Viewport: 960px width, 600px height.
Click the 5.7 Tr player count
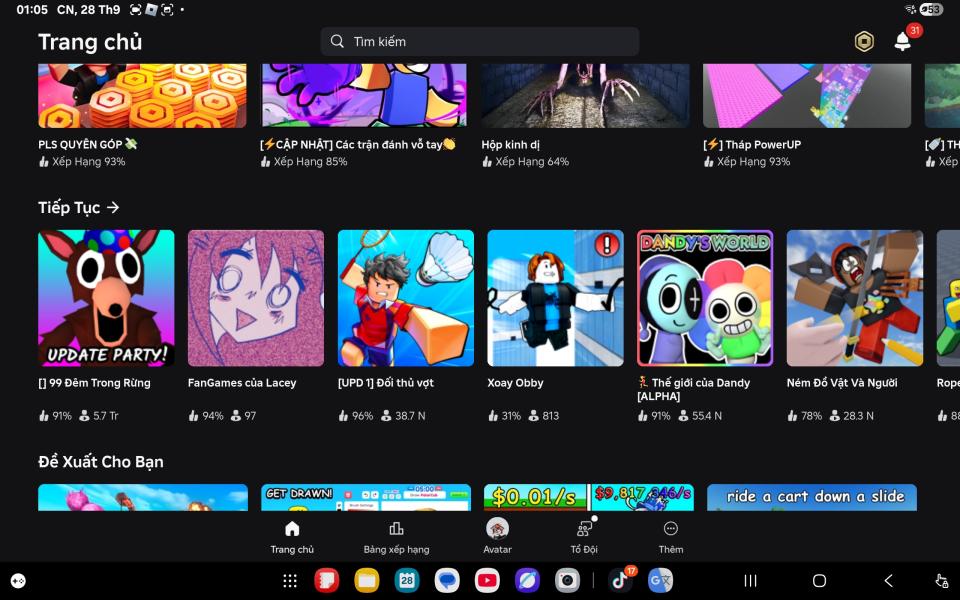point(99,416)
